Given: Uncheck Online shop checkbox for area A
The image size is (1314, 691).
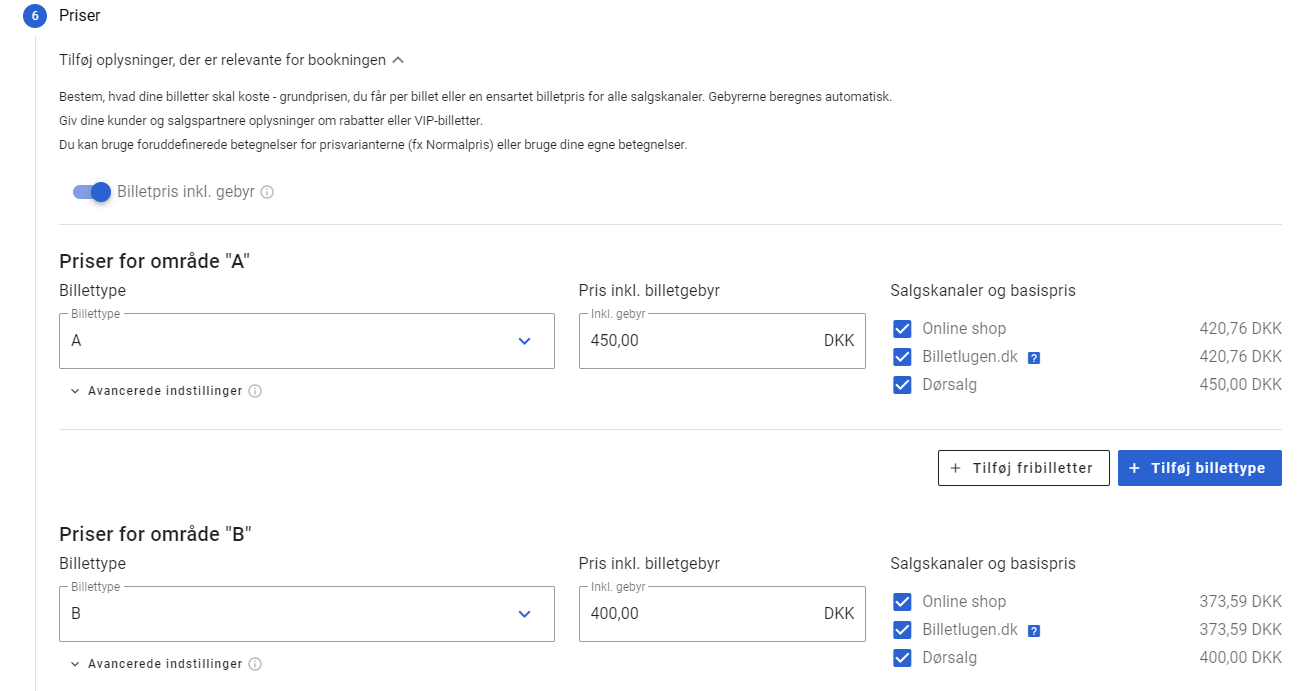Looking at the screenshot, I should [902, 329].
